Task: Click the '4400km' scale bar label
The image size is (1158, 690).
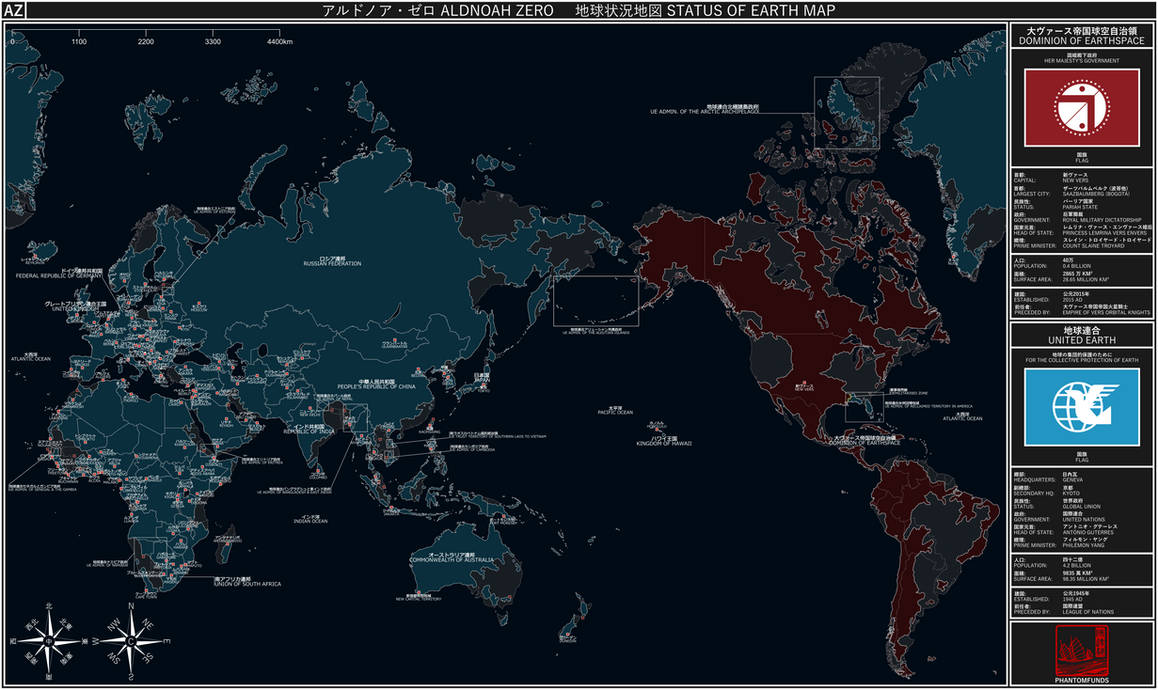Action: coord(280,42)
